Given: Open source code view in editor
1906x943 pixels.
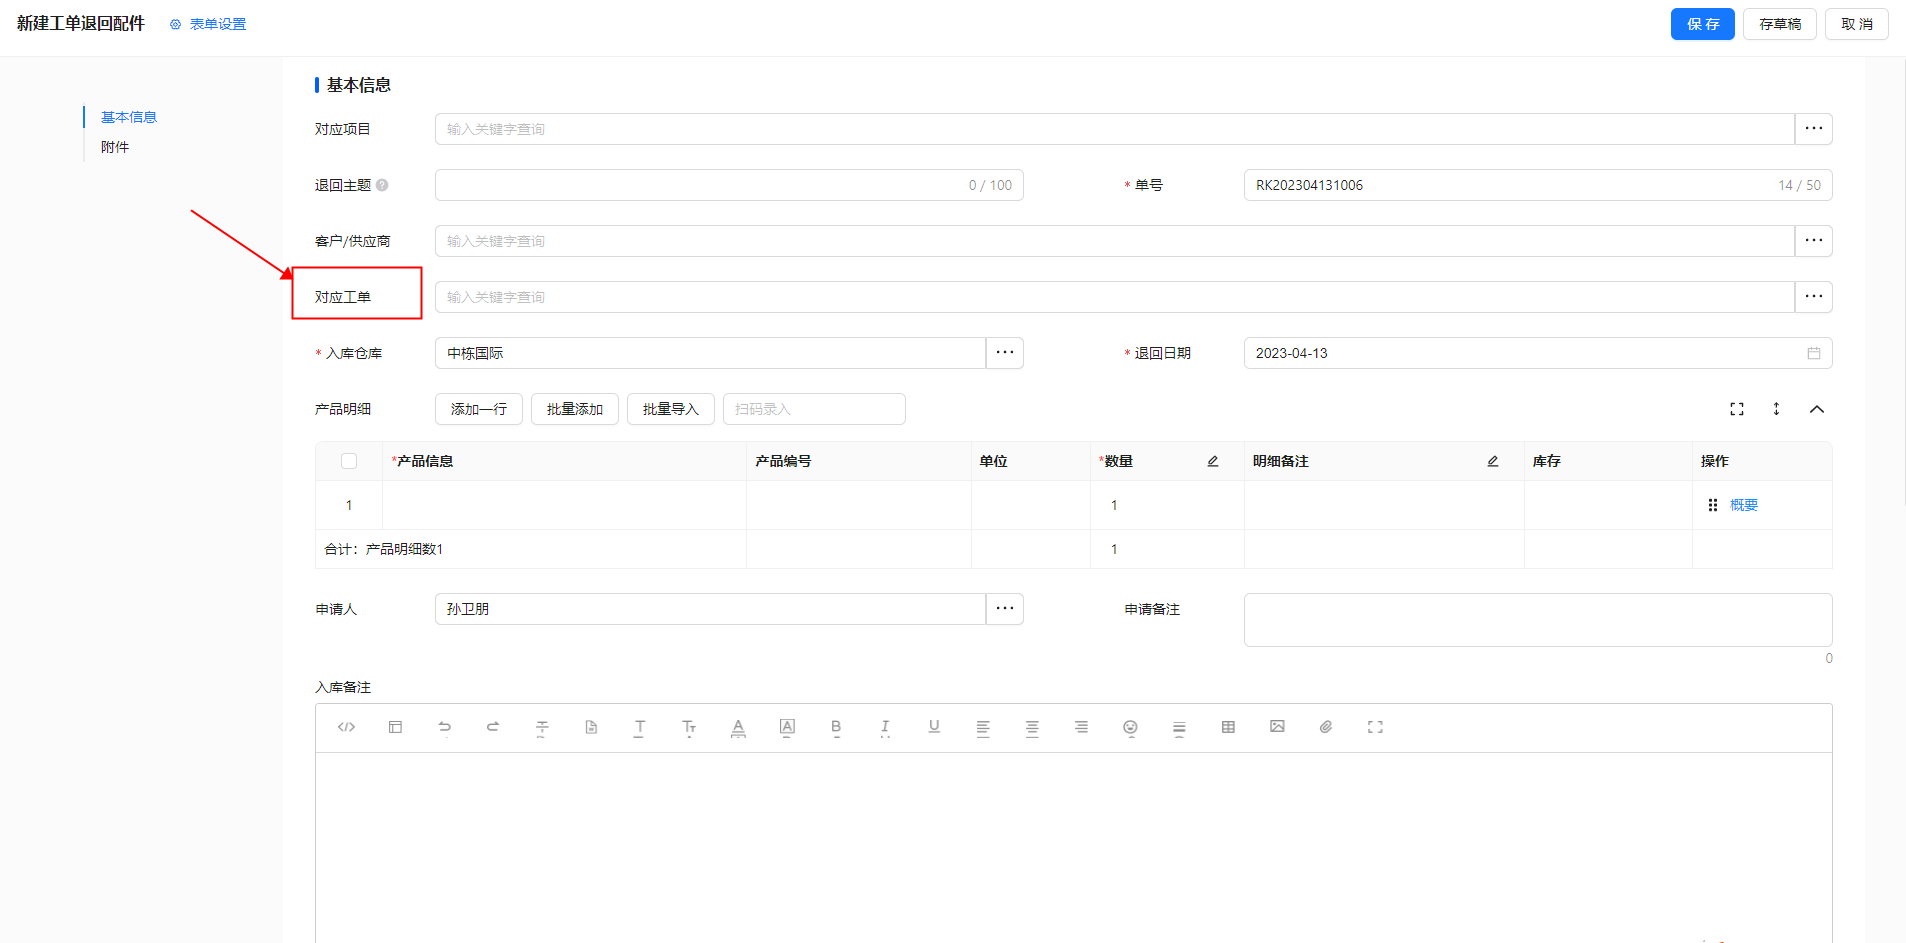Looking at the screenshot, I should tap(346, 727).
